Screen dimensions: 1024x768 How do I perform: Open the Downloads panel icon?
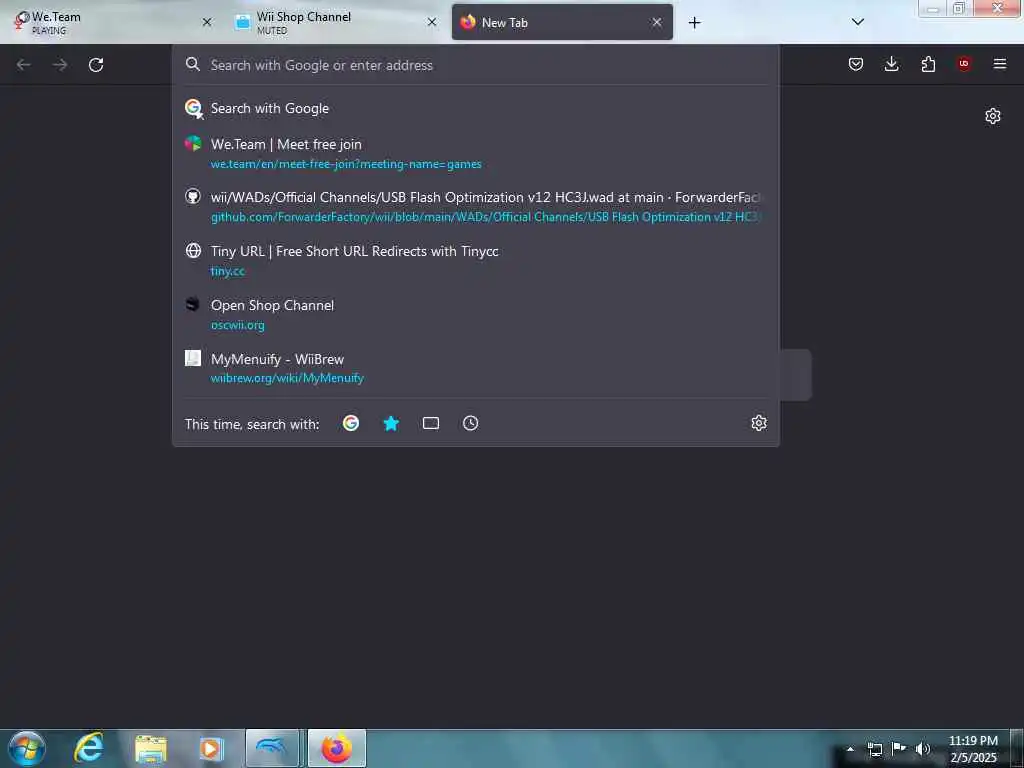[891, 64]
